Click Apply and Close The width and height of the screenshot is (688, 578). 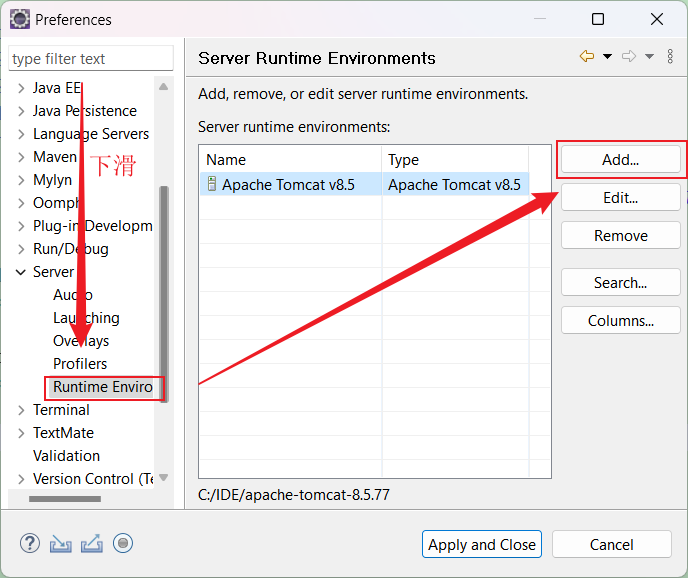pyautogui.click(x=482, y=545)
